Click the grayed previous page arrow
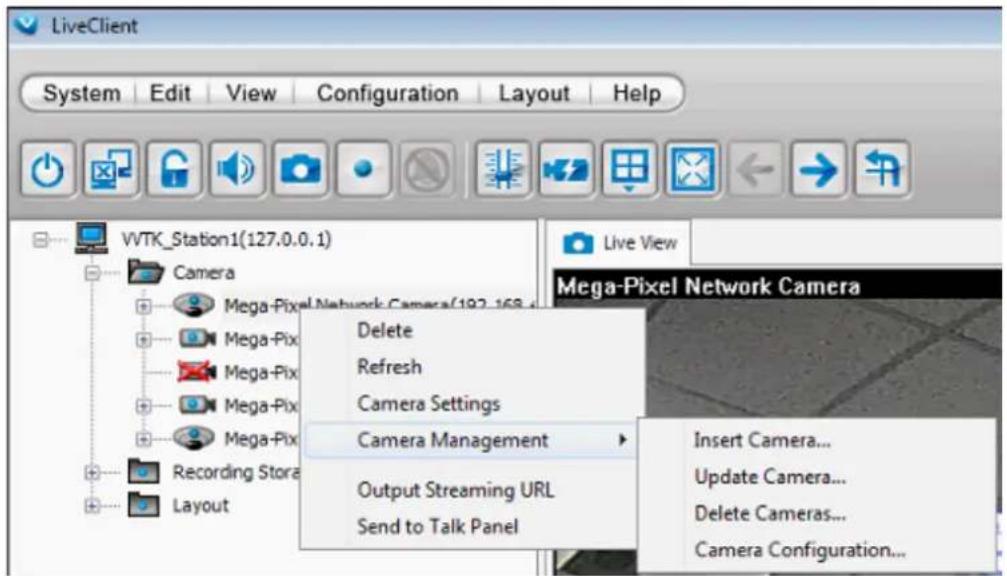This screenshot has width=1007, height=576. pos(755,170)
